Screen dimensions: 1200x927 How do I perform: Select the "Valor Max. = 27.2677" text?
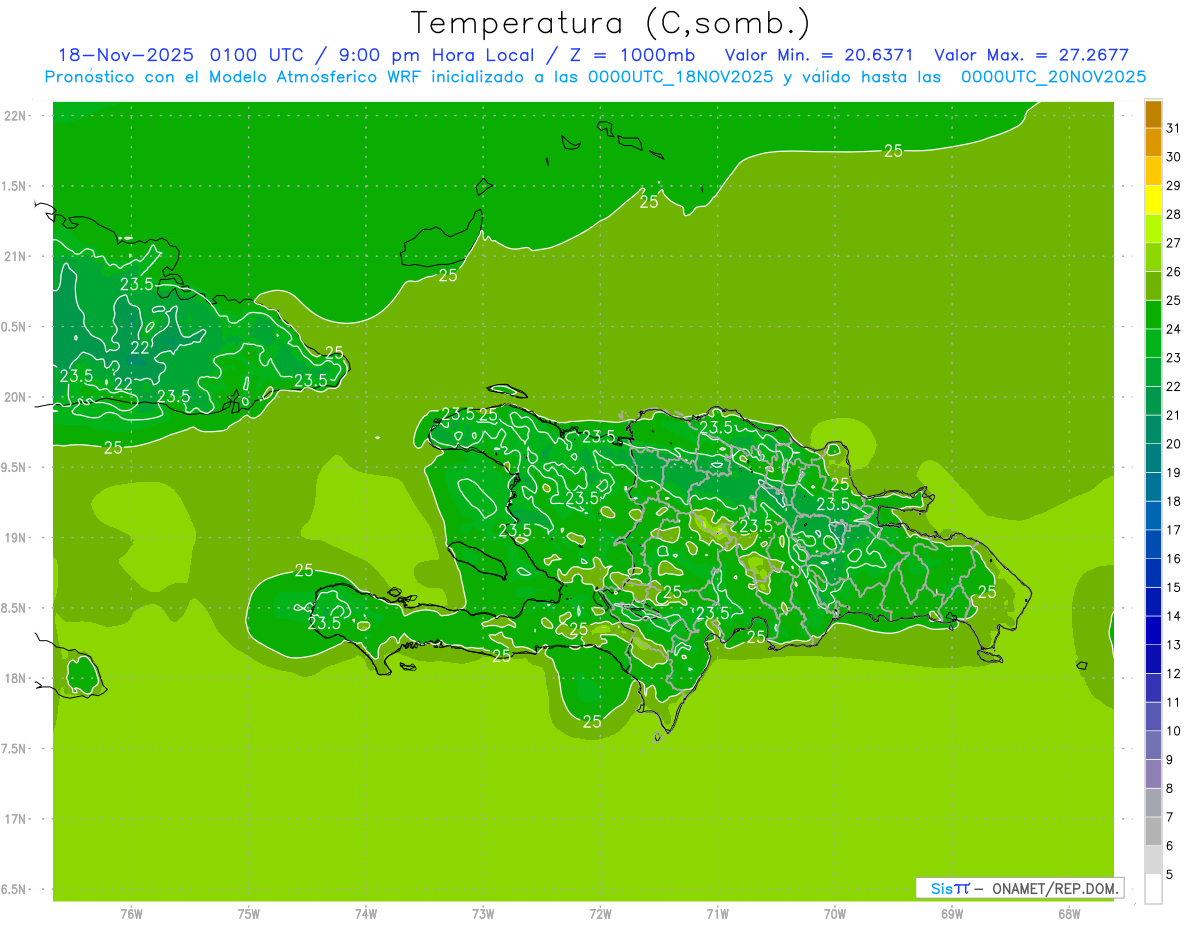coord(1030,55)
